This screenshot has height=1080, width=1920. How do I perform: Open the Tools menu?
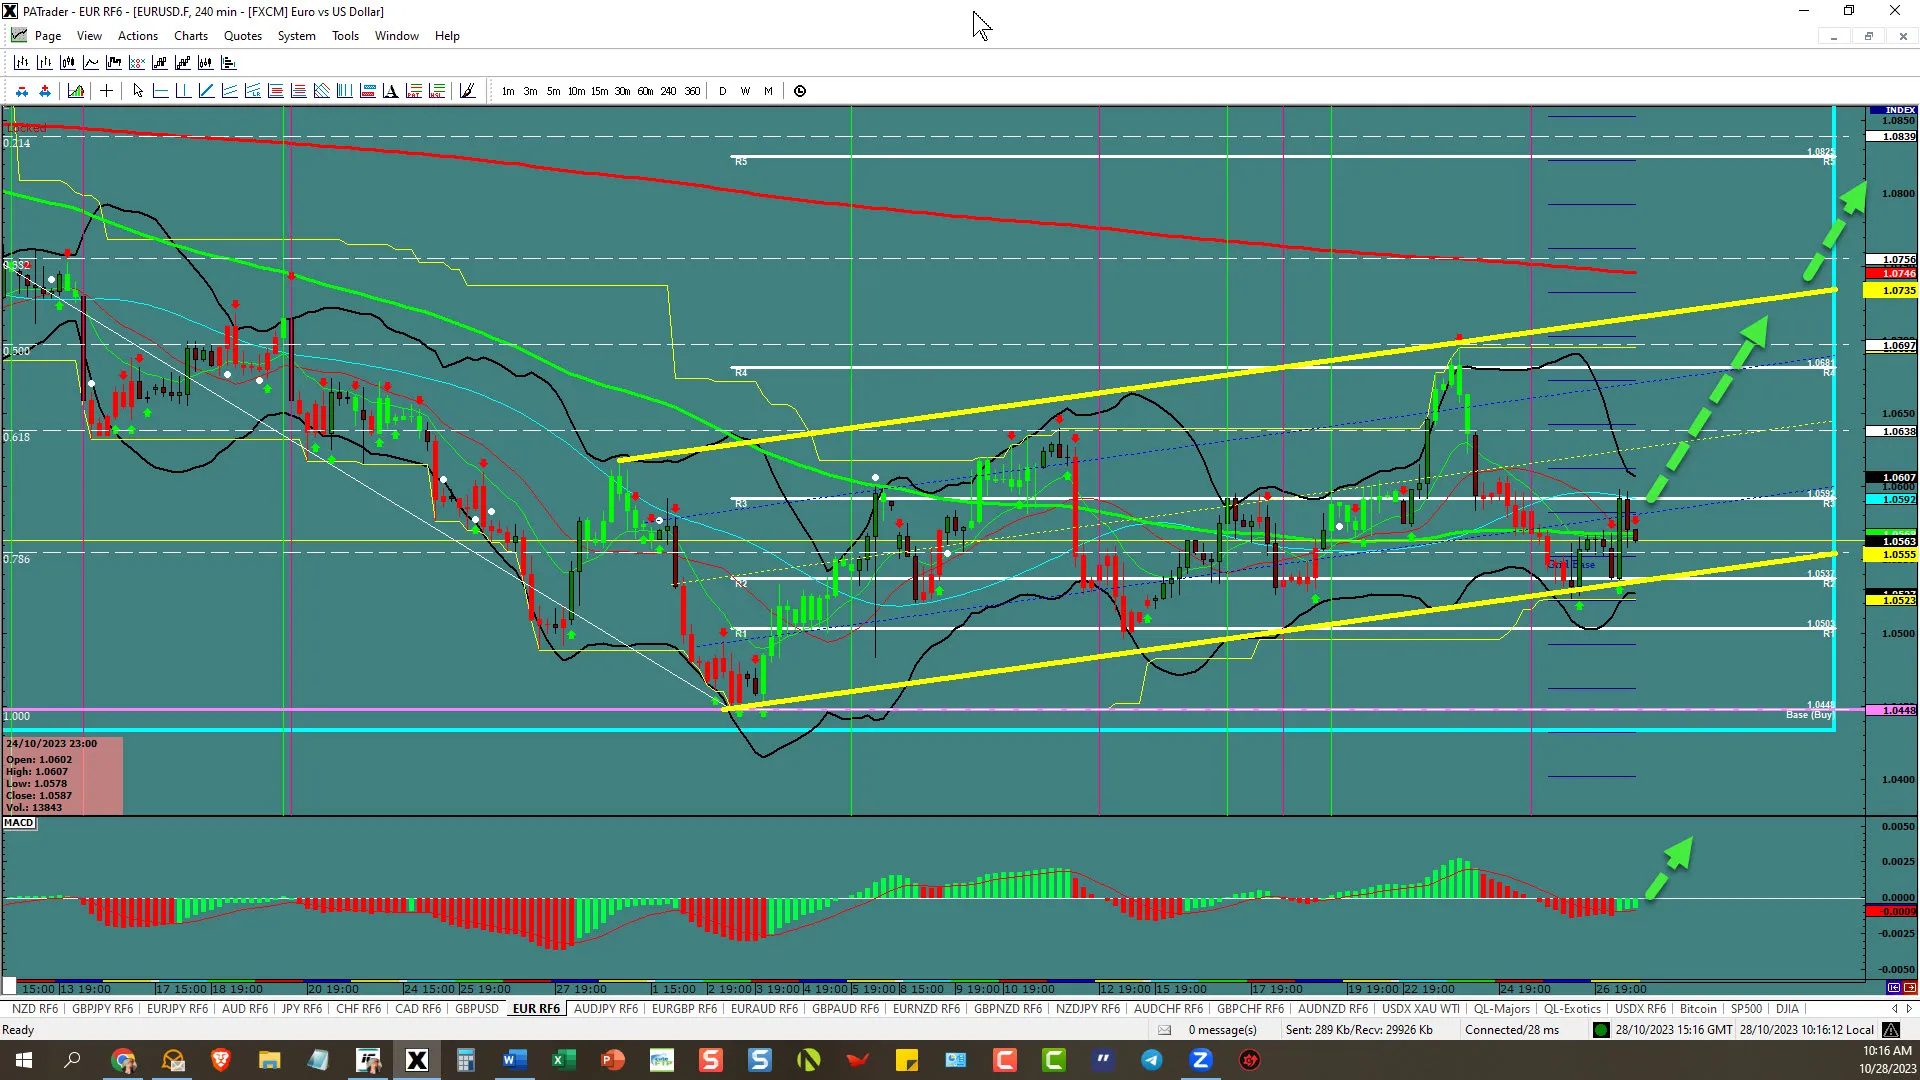[x=345, y=36]
